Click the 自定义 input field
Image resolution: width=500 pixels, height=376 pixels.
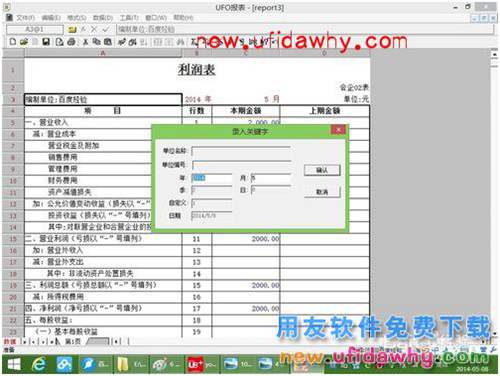pyautogui.click(x=212, y=203)
